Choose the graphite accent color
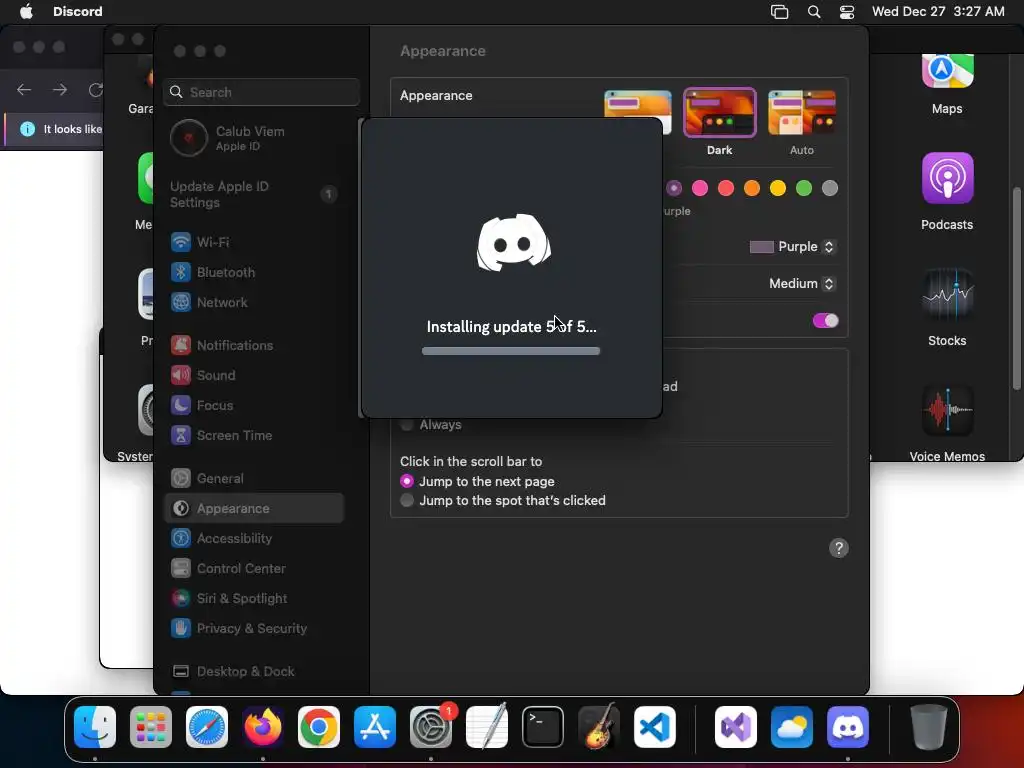Viewport: 1024px width, 768px height. point(829,189)
